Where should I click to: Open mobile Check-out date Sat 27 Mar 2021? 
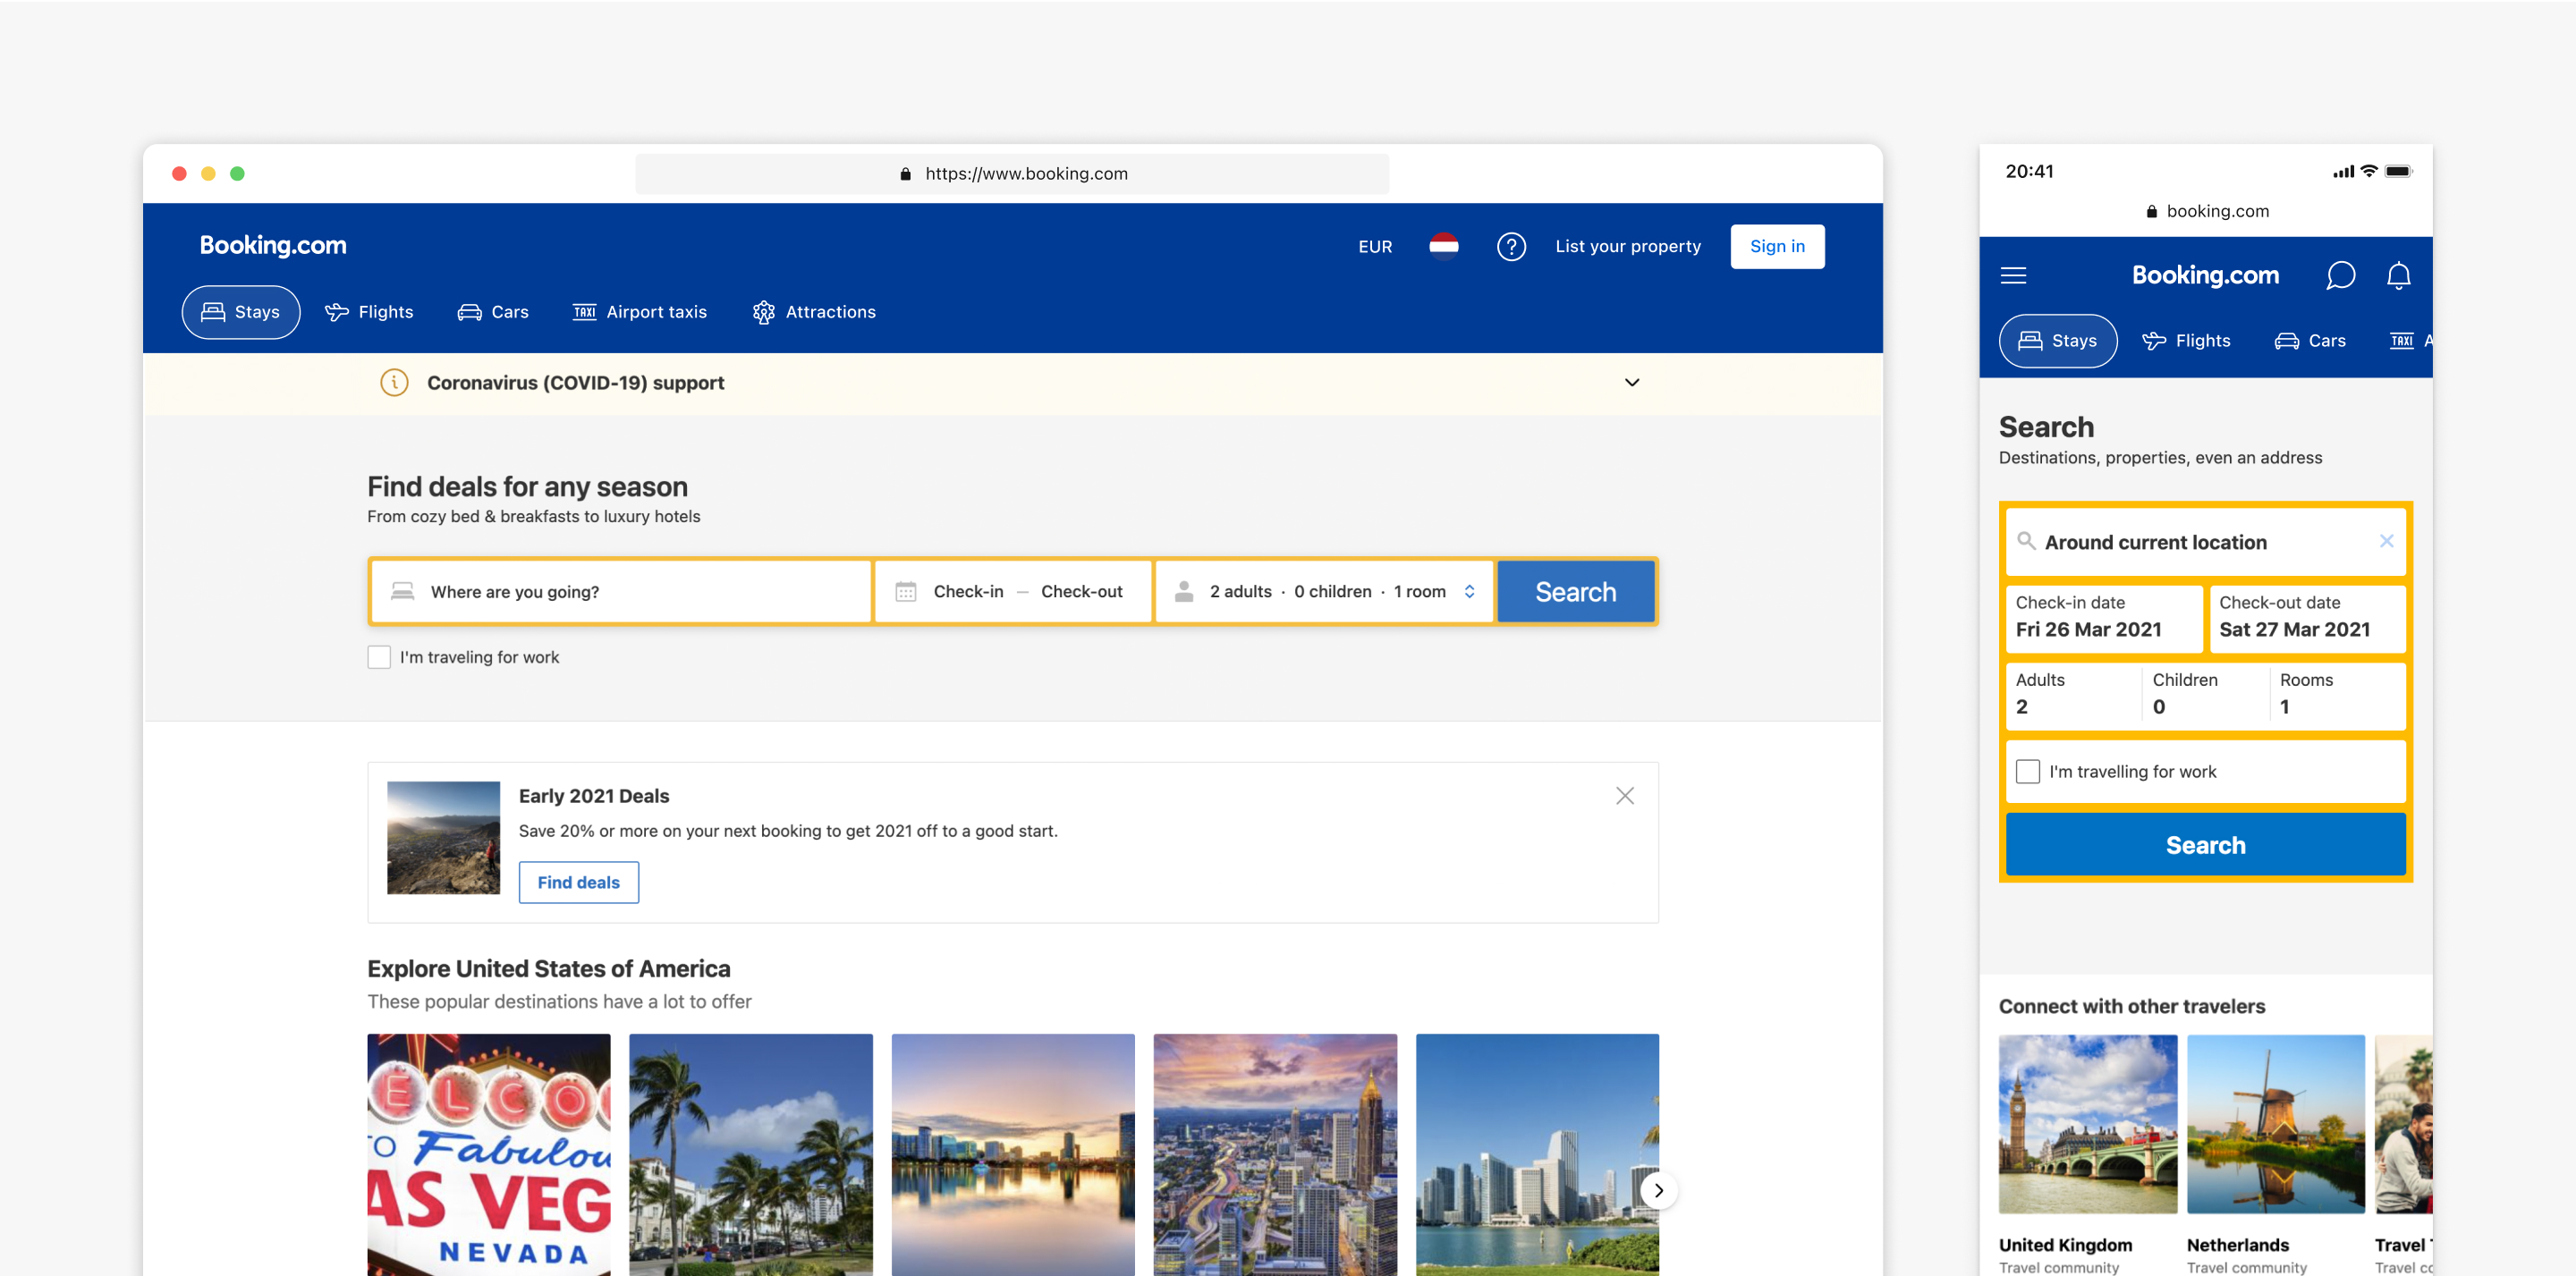pyautogui.click(x=2306, y=618)
